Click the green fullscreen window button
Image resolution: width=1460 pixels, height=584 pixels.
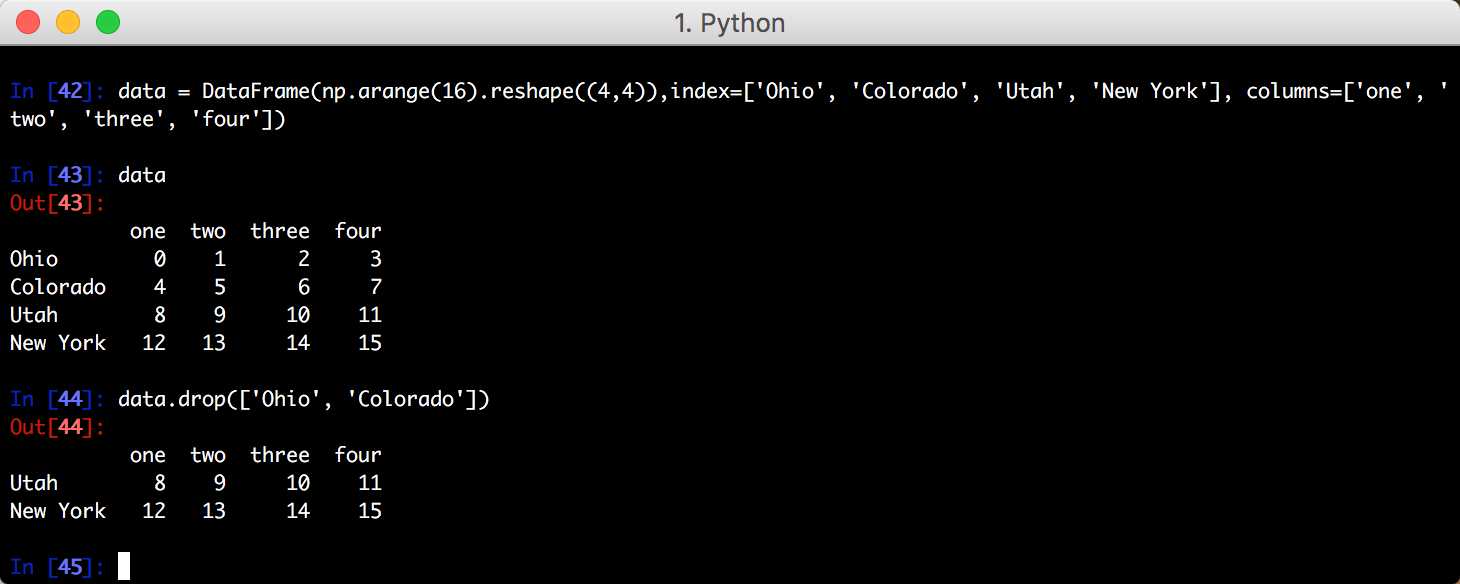[106, 22]
